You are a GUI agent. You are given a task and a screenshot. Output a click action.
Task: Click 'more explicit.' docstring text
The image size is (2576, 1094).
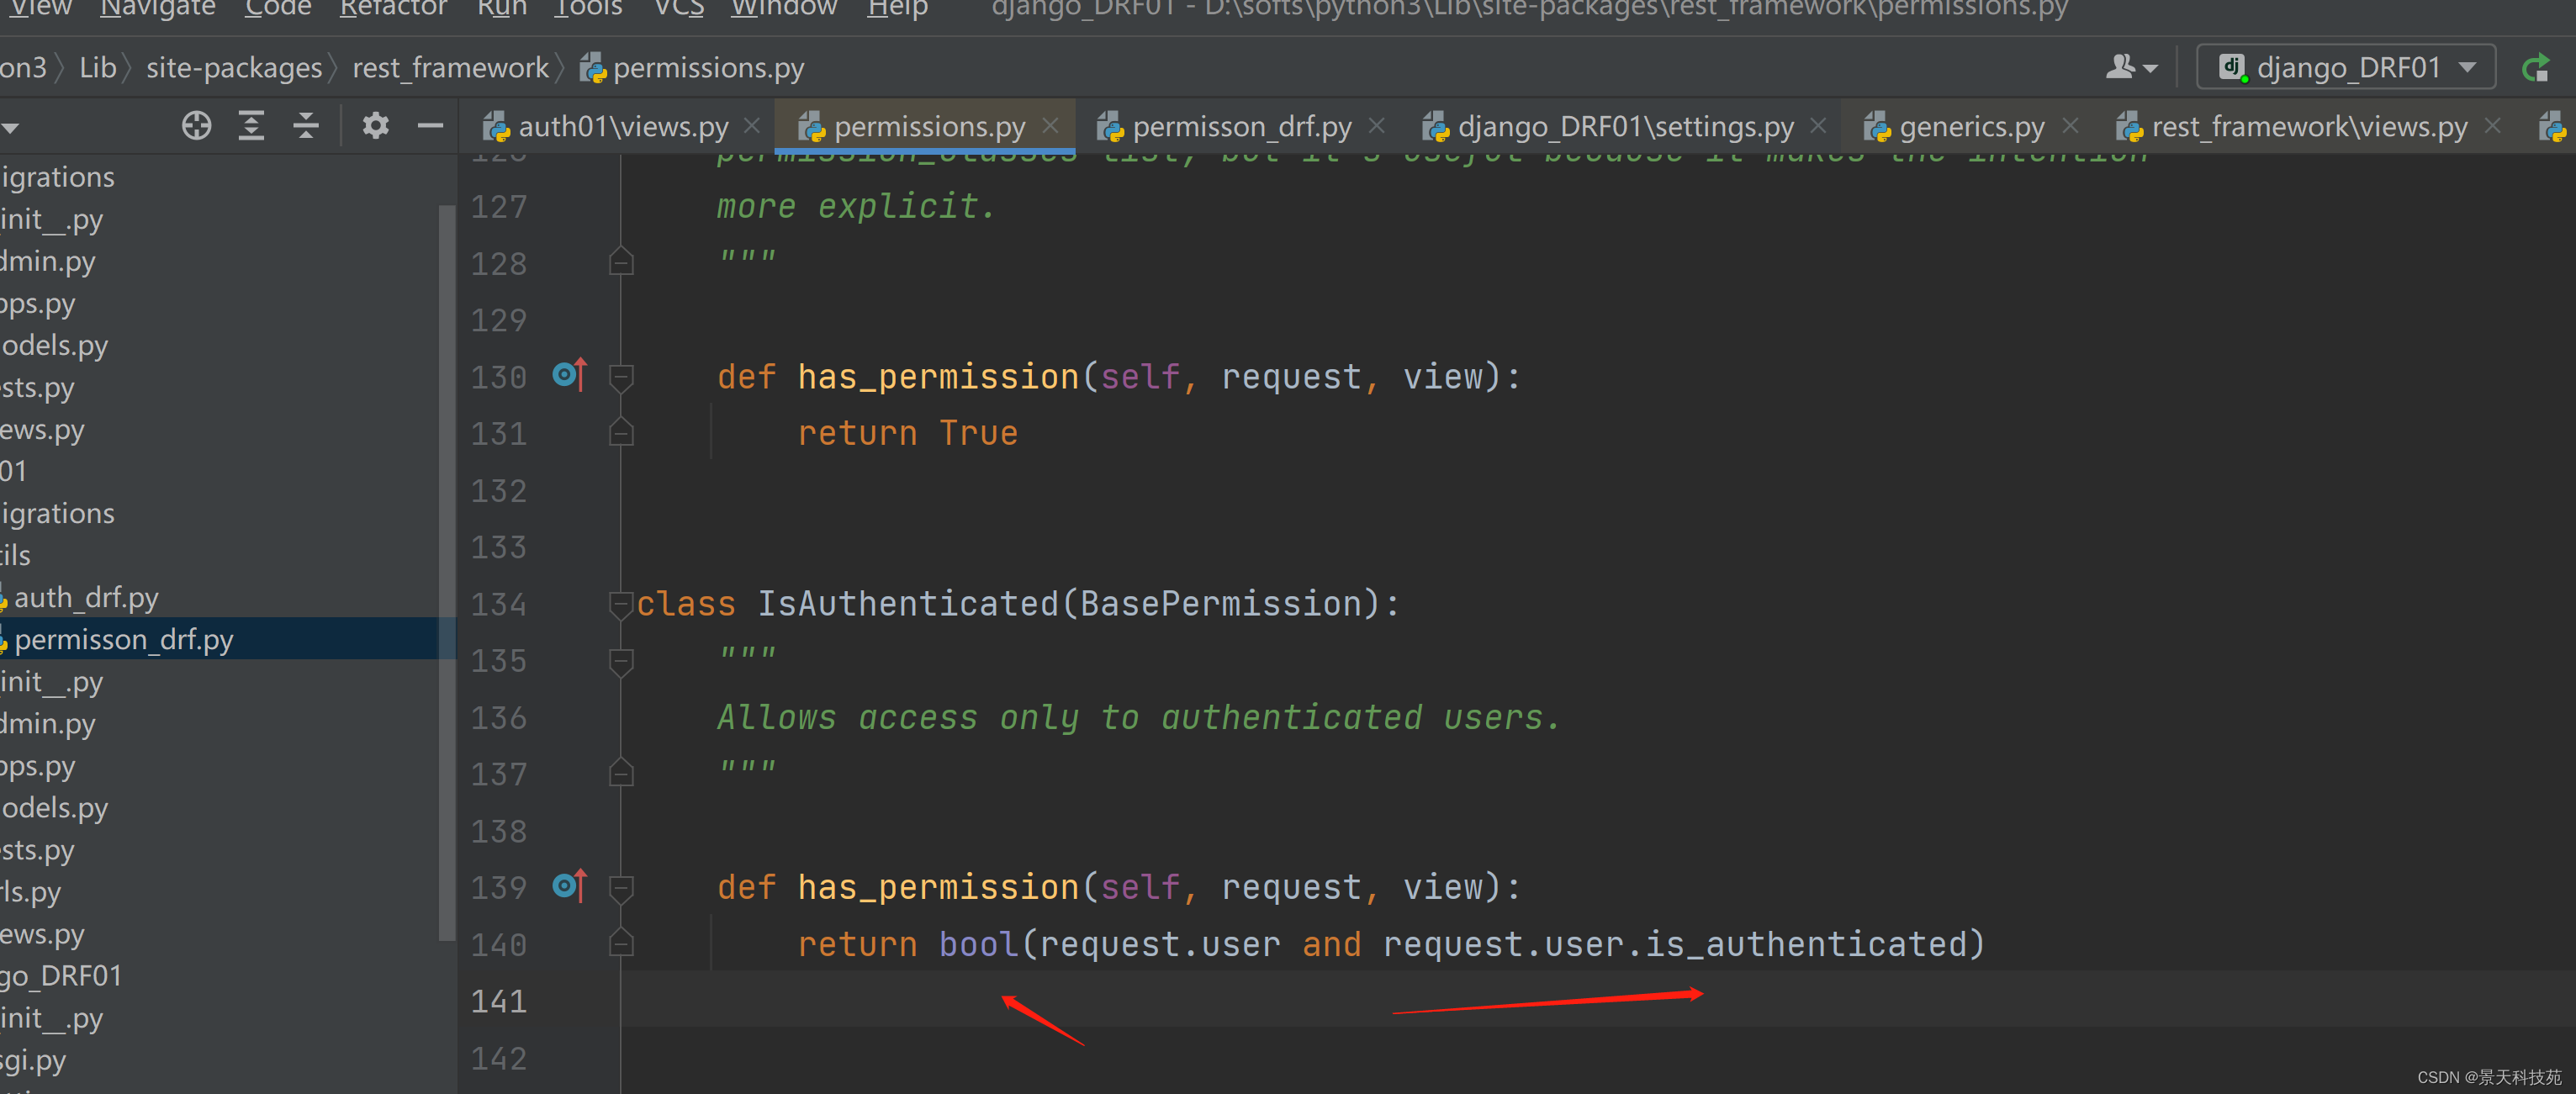point(856,206)
